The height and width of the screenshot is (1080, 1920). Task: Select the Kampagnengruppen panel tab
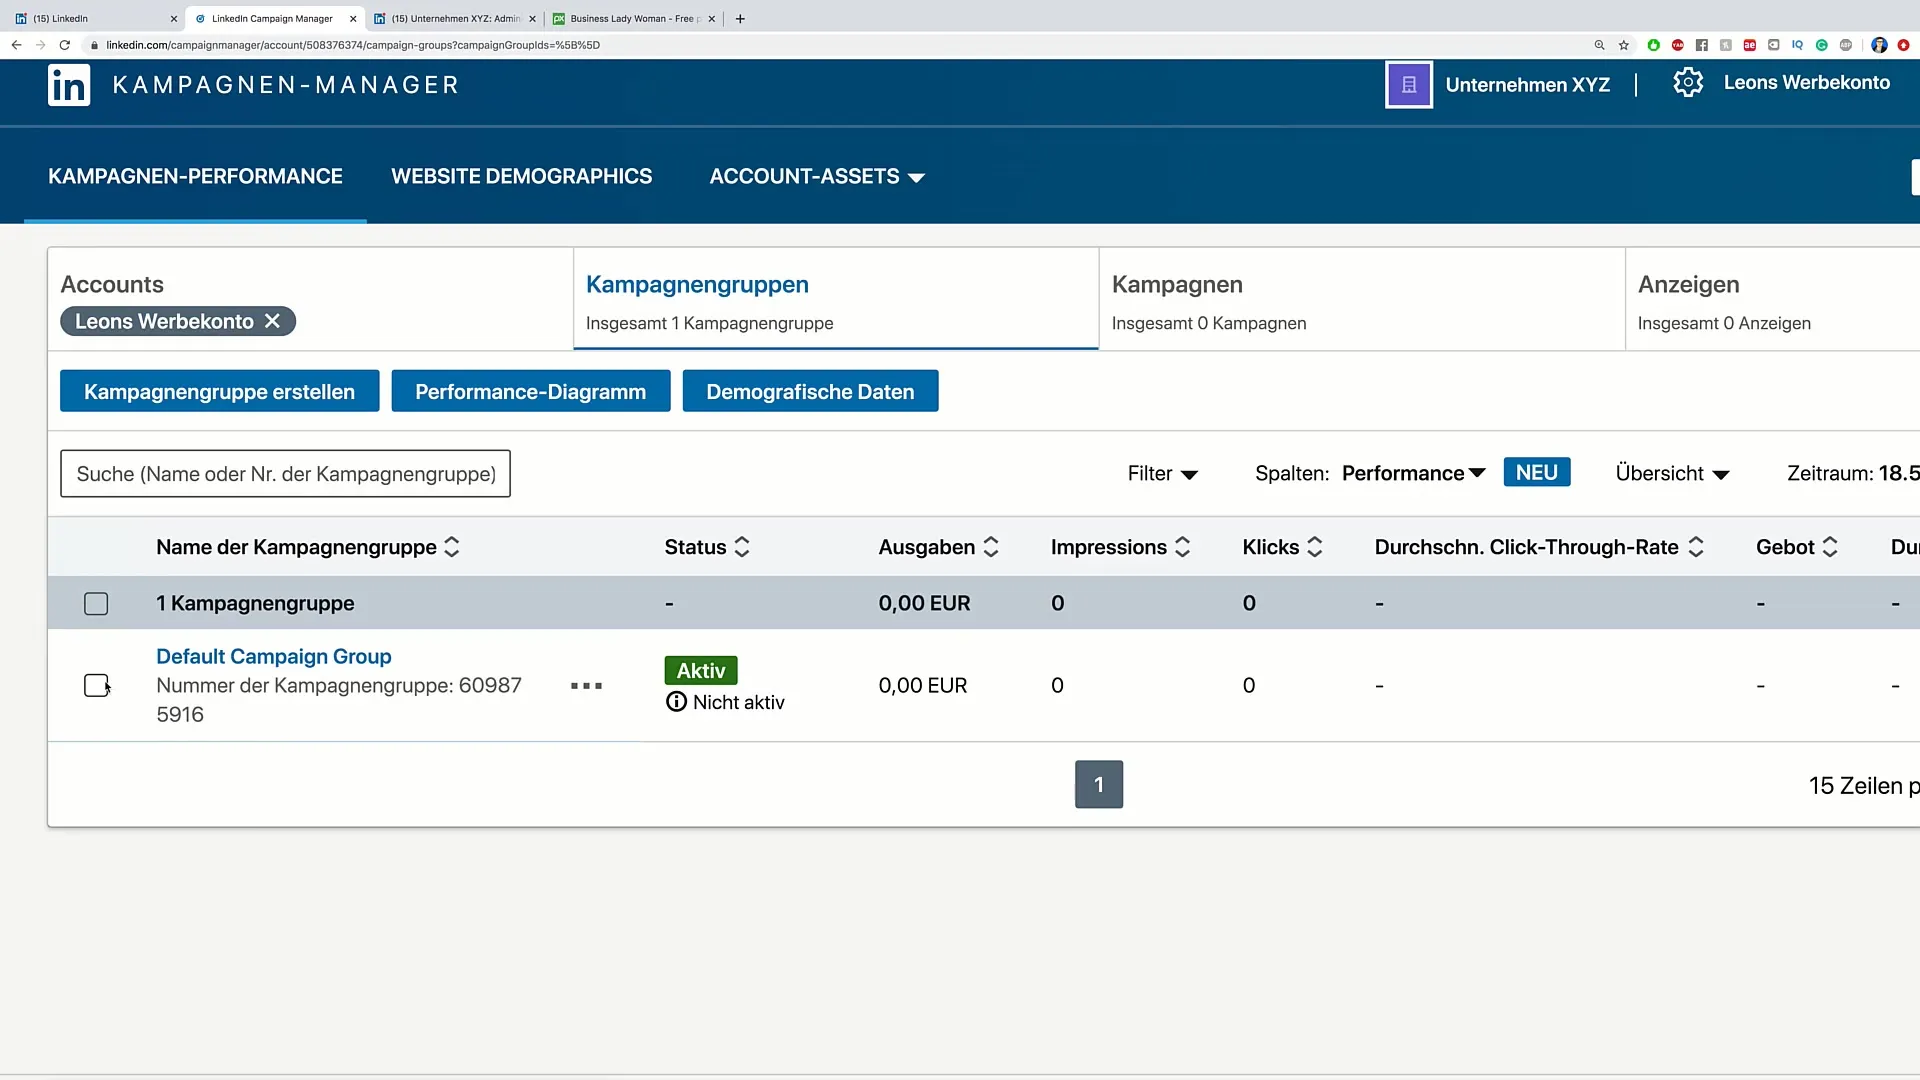tap(835, 299)
